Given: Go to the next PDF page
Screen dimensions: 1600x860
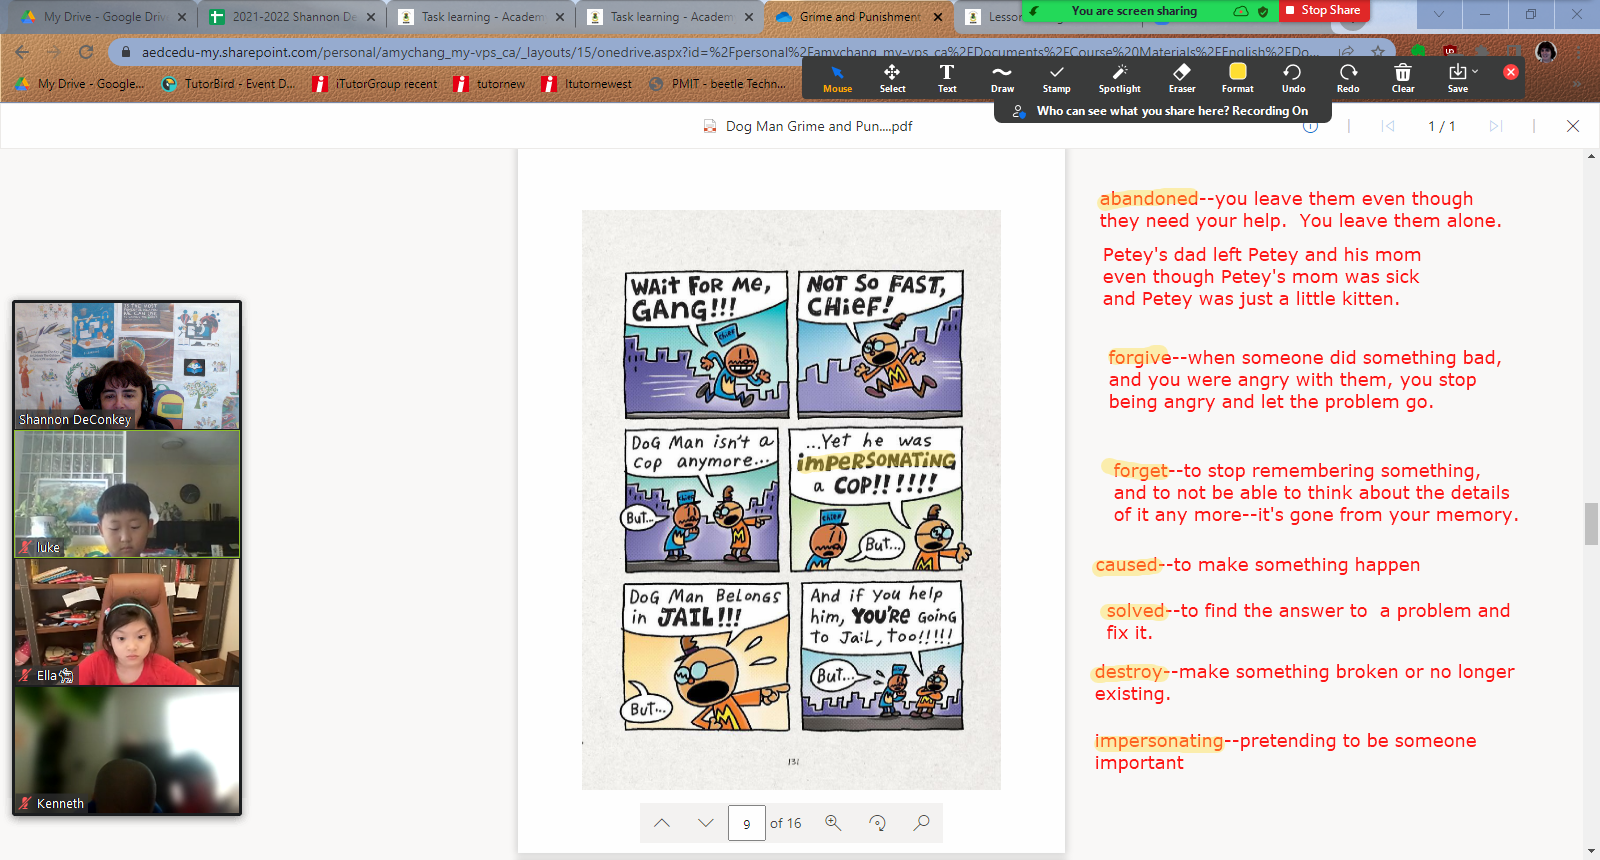Looking at the screenshot, I should [706, 823].
